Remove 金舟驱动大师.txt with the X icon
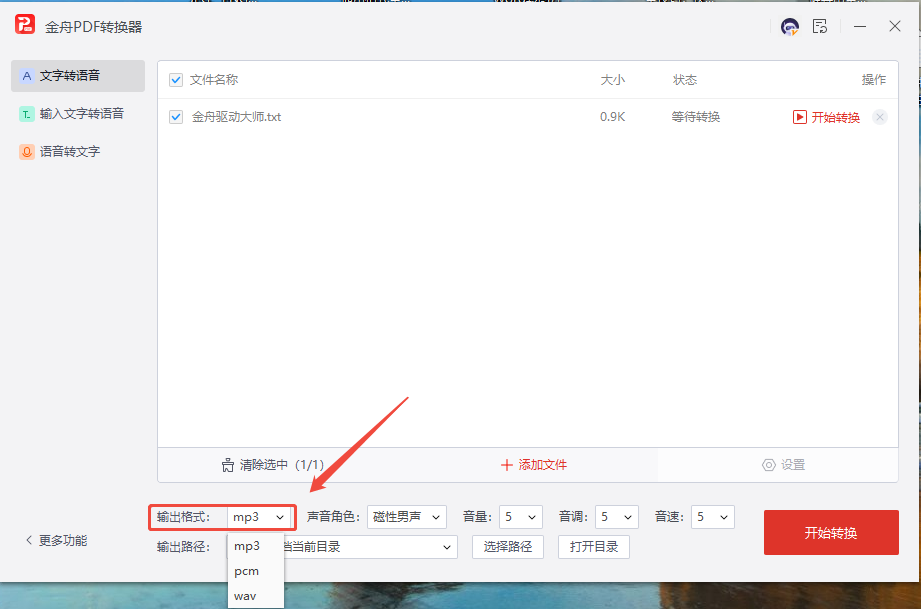 coord(879,117)
